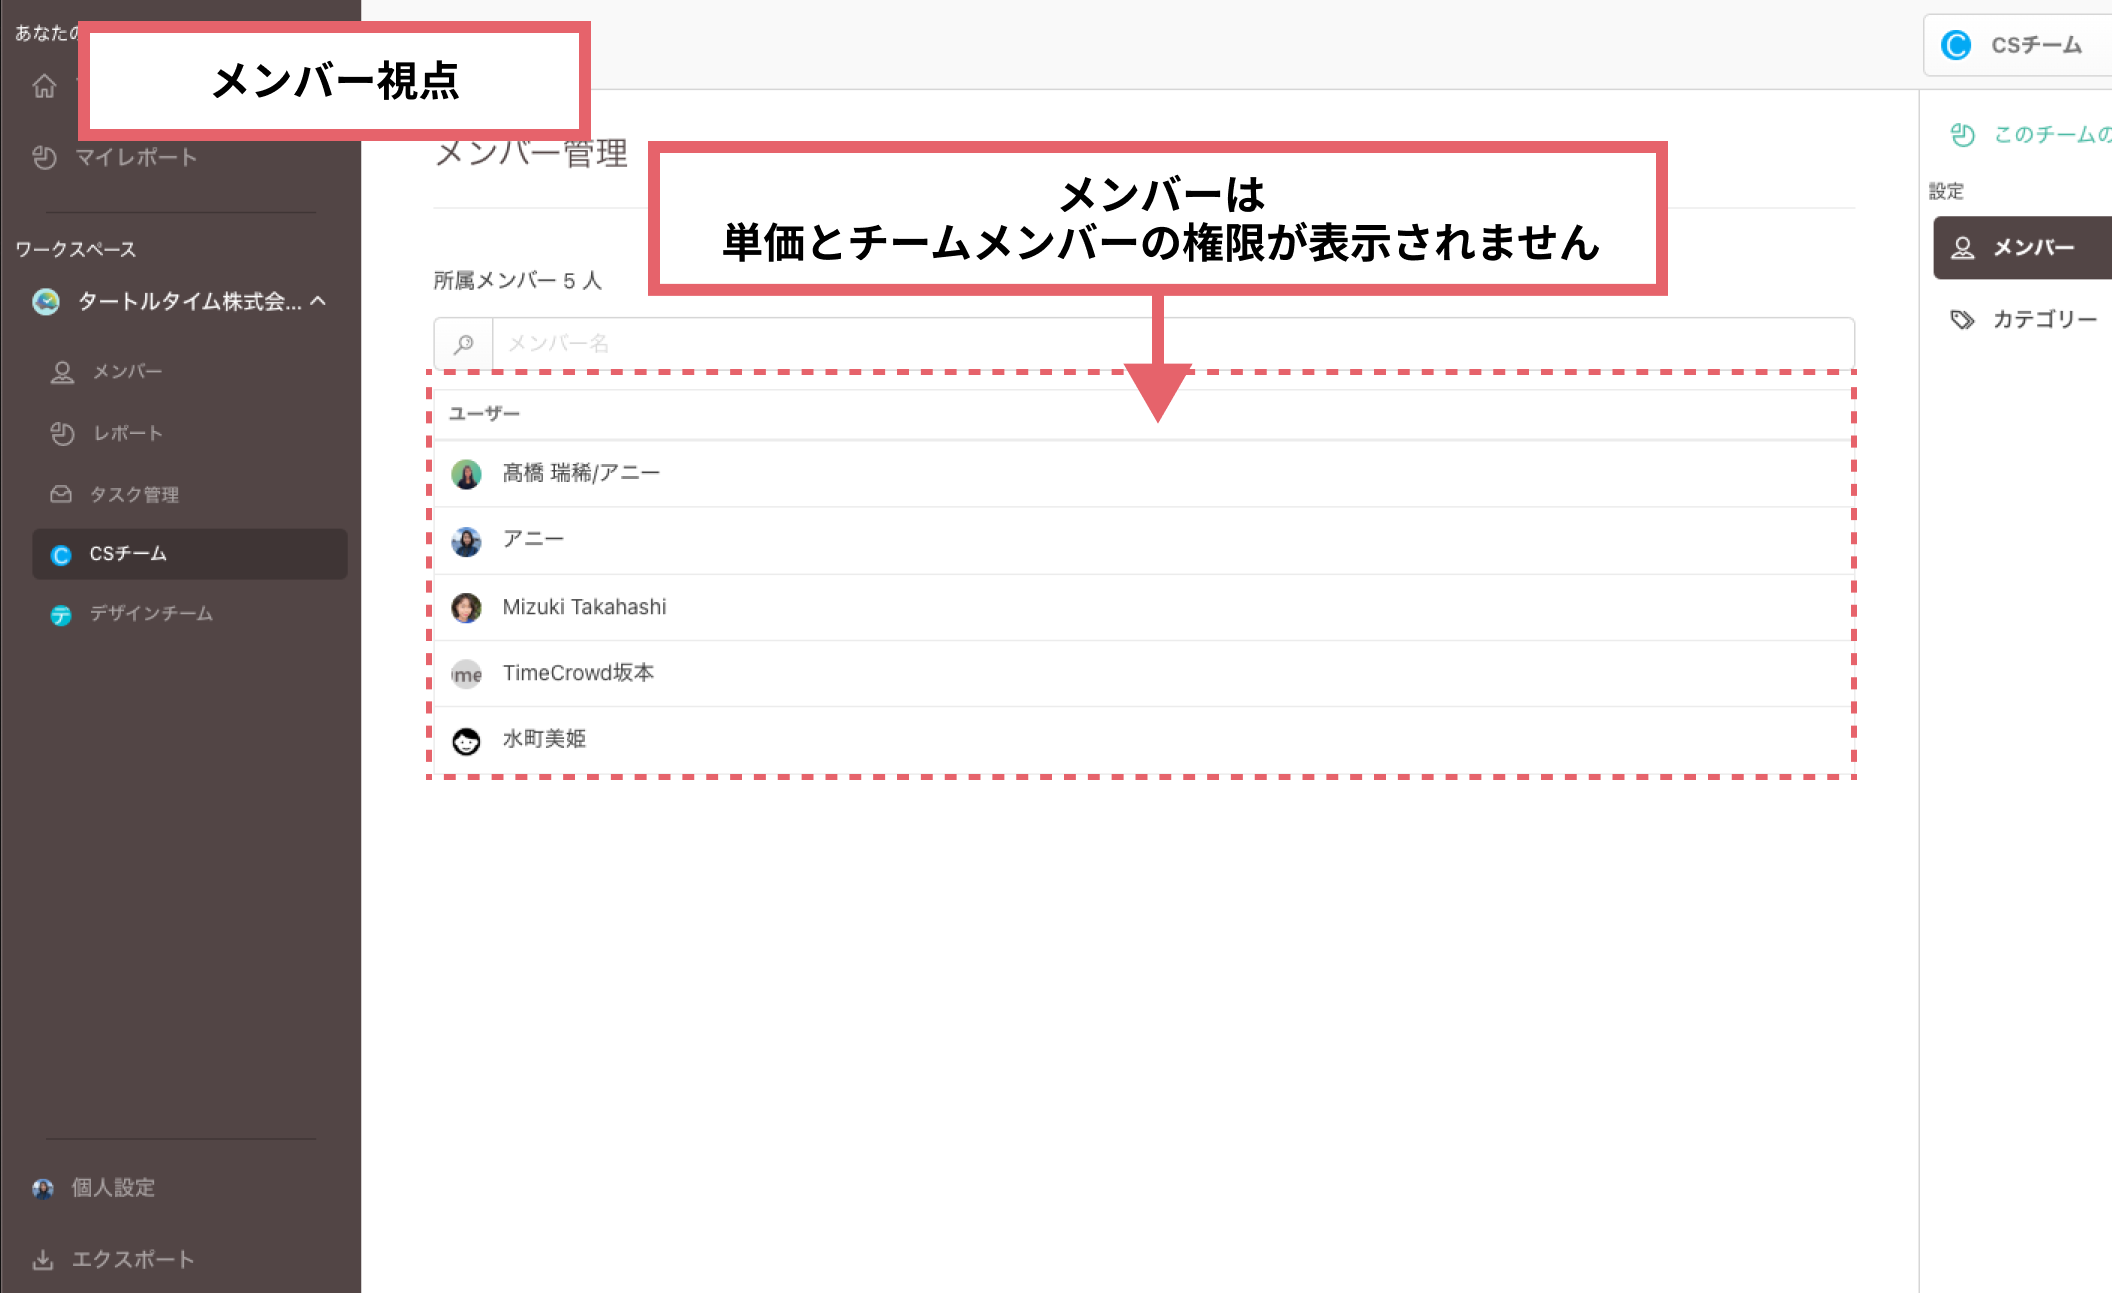Click the タートルタイム workspace logo icon

click(x=46, y=301)
